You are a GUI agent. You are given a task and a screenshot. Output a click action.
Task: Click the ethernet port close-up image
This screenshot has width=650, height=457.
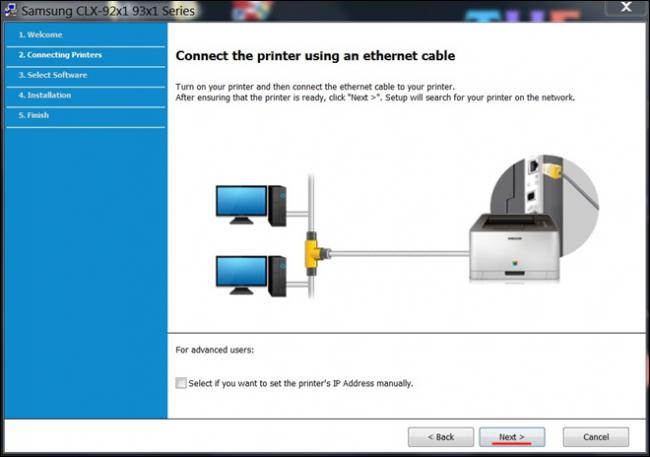point(545,205)
